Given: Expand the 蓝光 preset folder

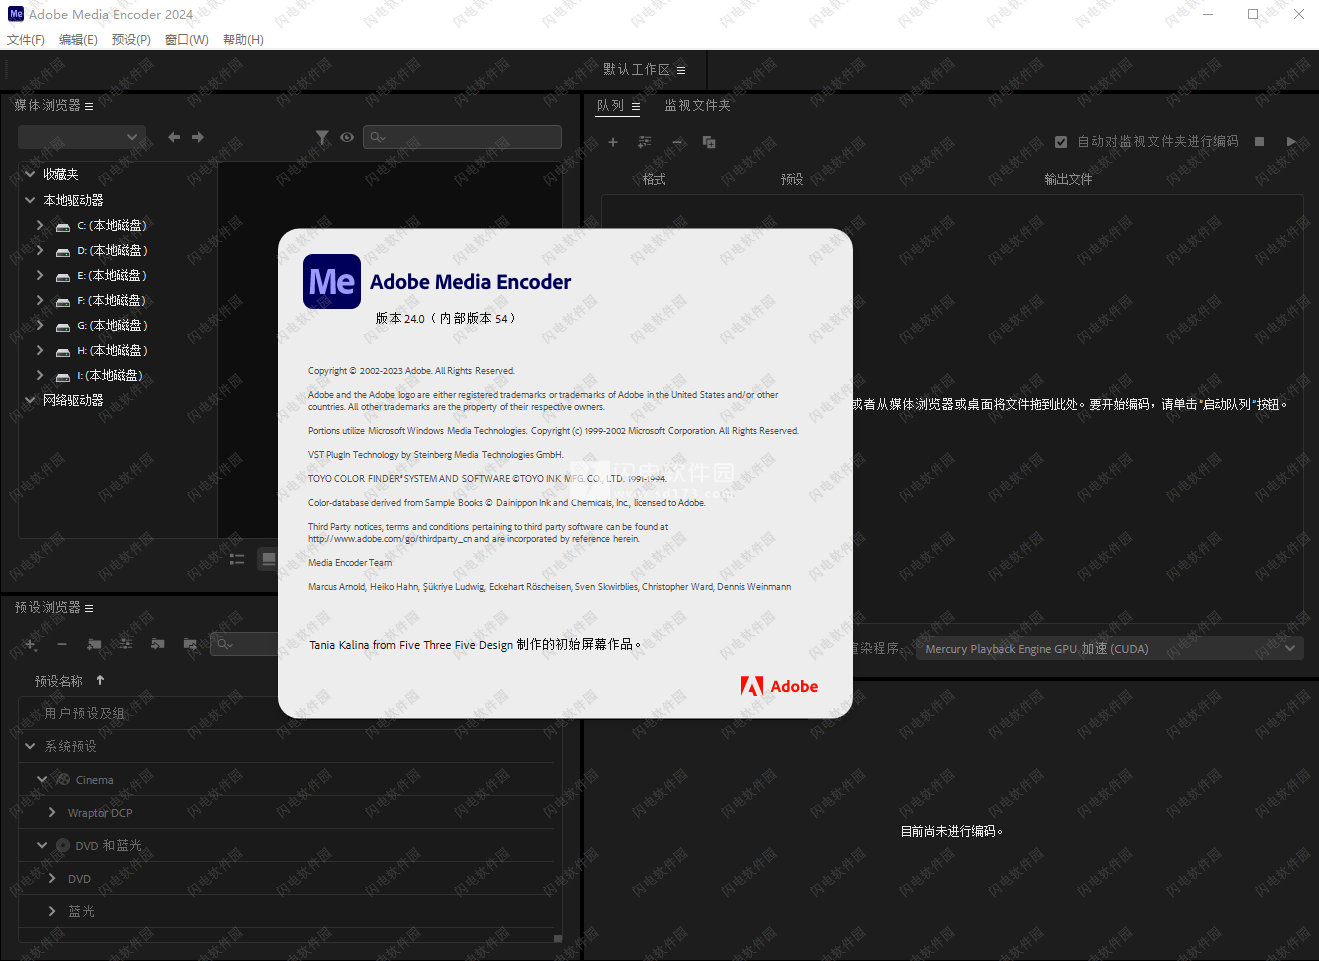Looking at the screenshot, I should (52, 911).
